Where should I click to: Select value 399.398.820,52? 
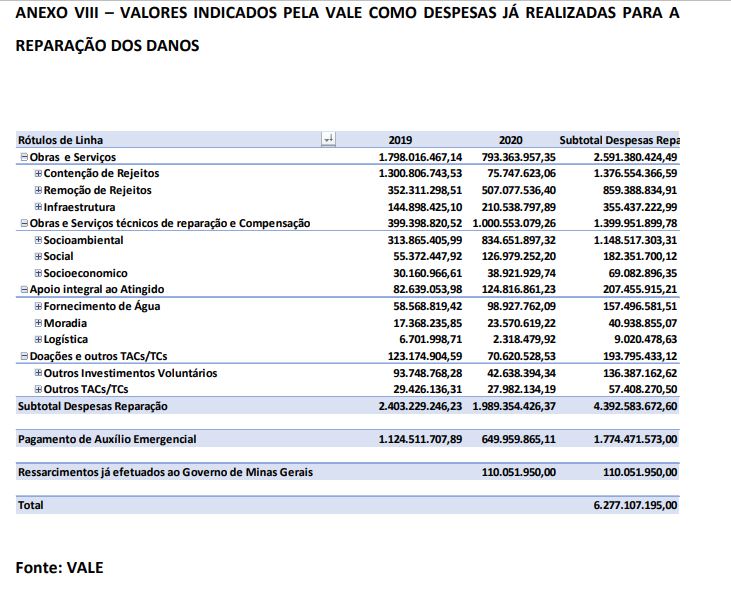425,224
